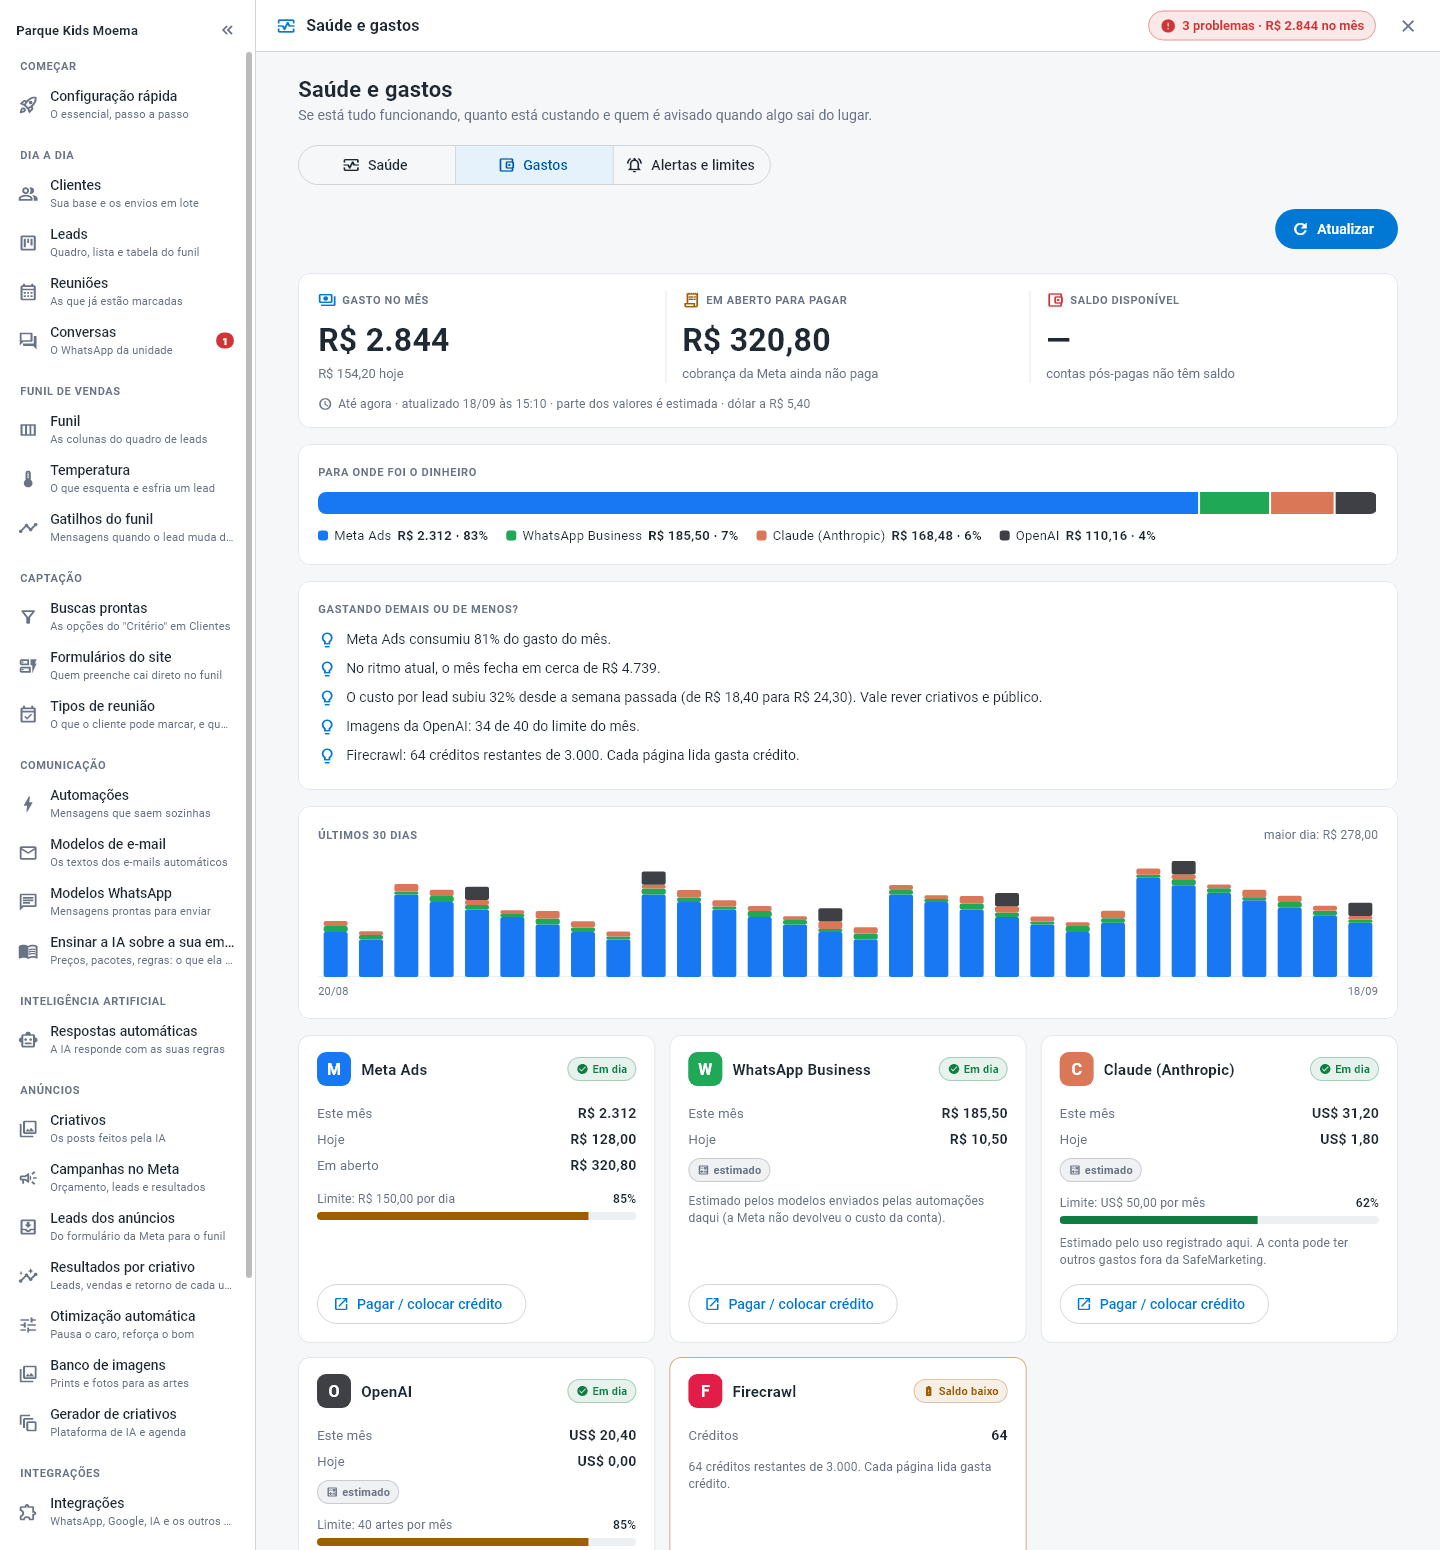Pay or add credit for Claude (Anthropic)
Screen dimensions: 1440x1550
pyautogui.click(x=1164, y=1304)
